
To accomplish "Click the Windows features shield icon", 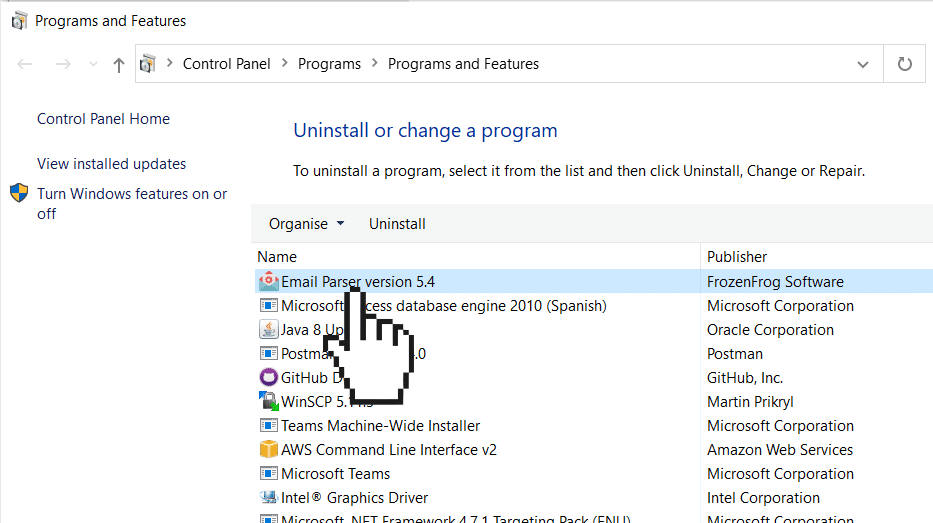I will pyautogui.click(x=19, y=193).
